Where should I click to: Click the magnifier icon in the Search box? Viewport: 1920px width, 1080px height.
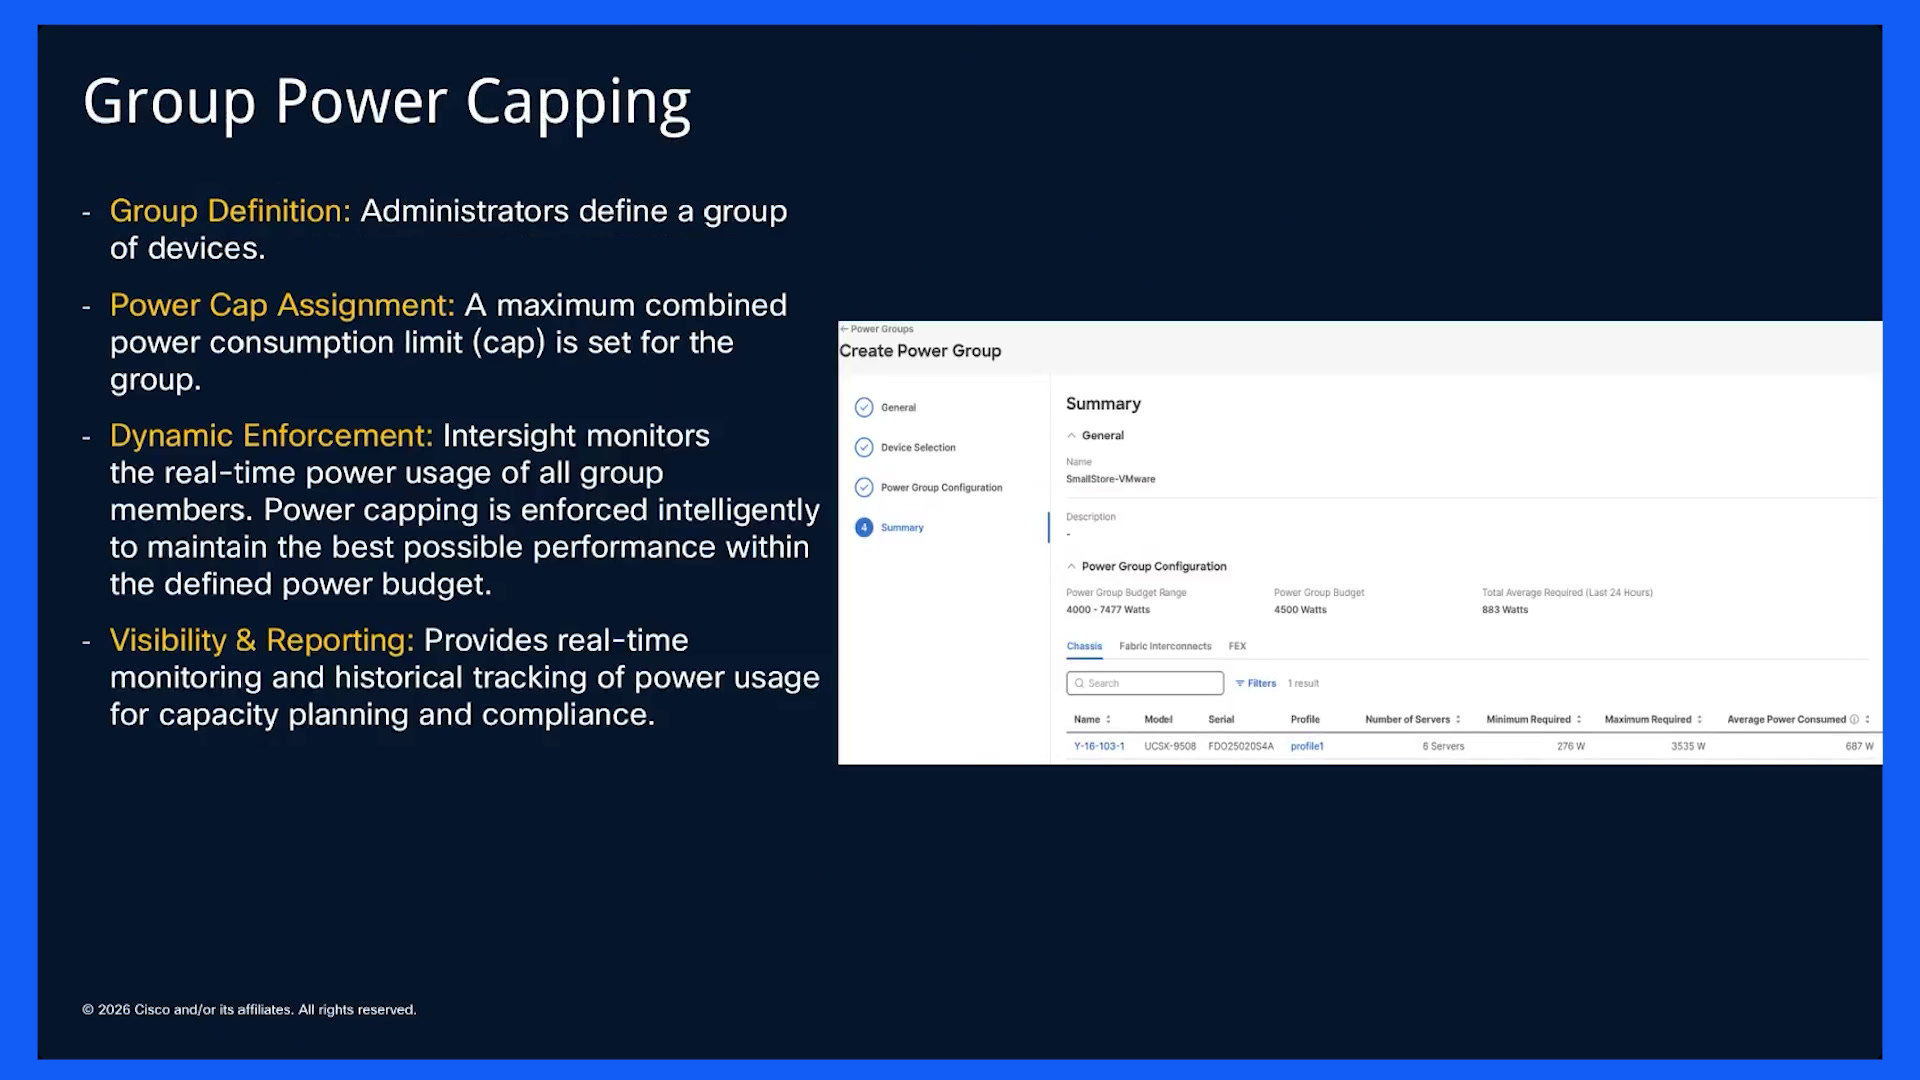tap(1079, 683)
